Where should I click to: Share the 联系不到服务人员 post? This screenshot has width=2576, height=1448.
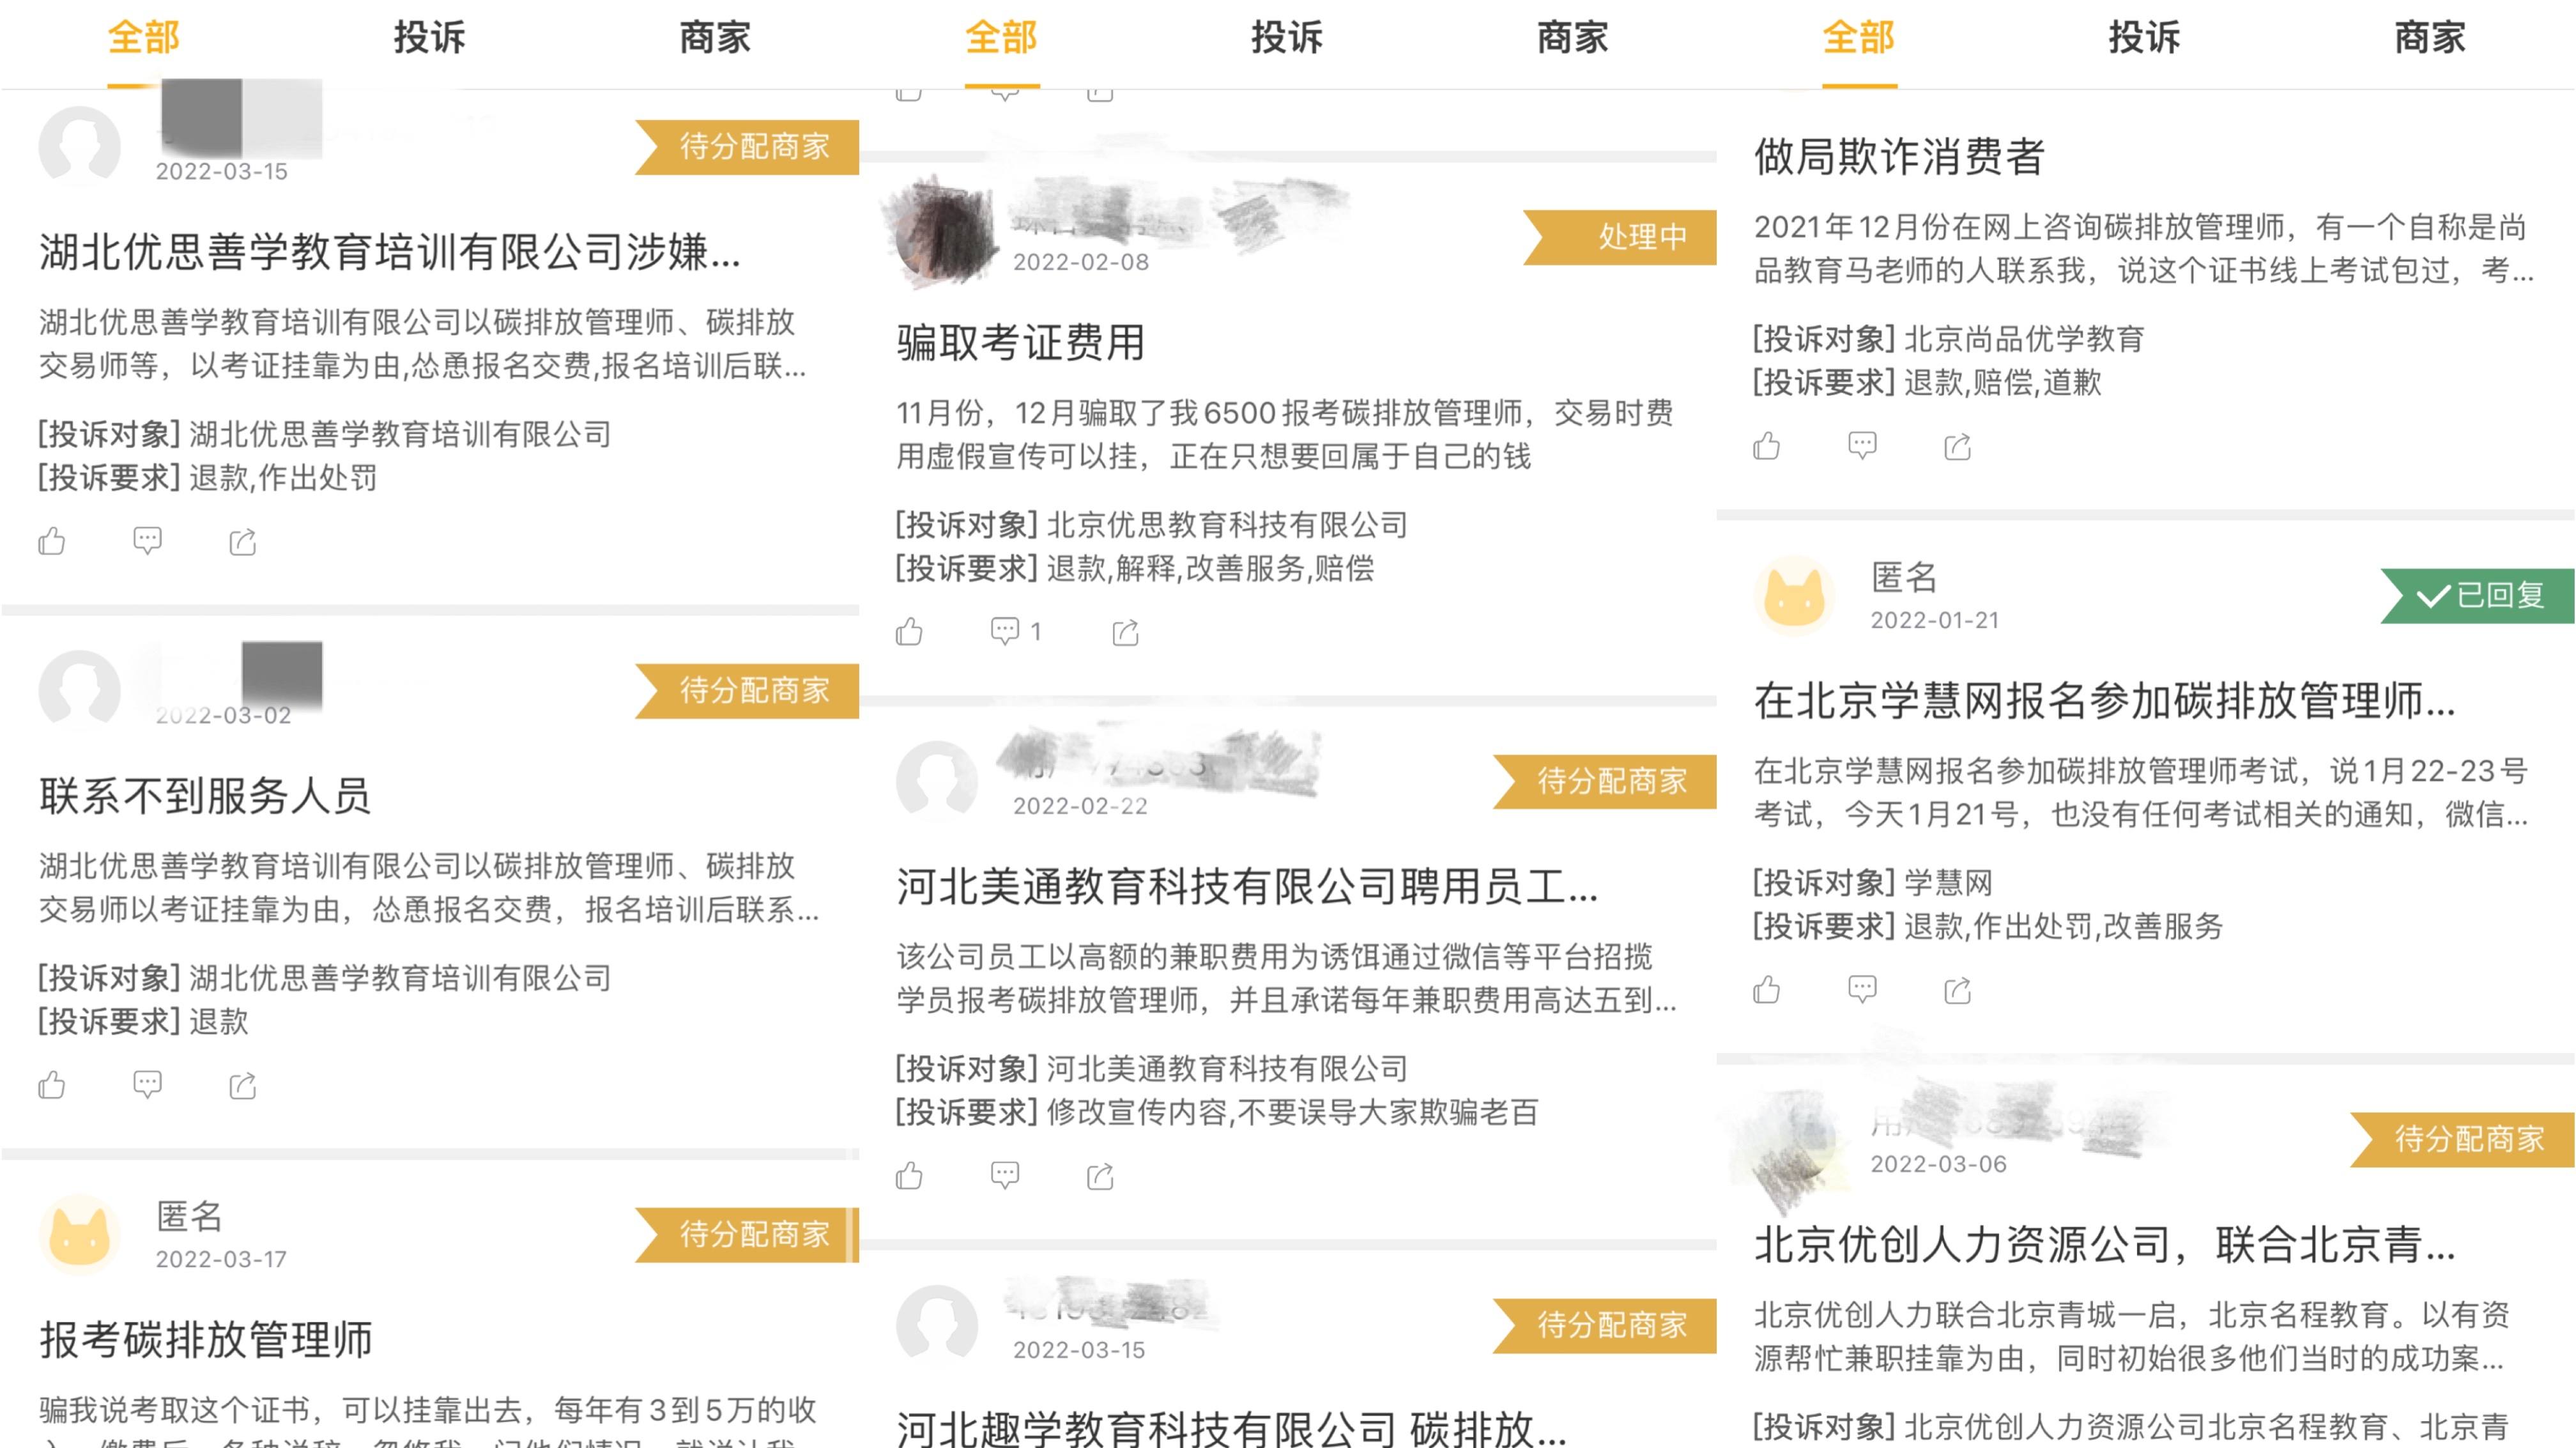click(243, 1085)
